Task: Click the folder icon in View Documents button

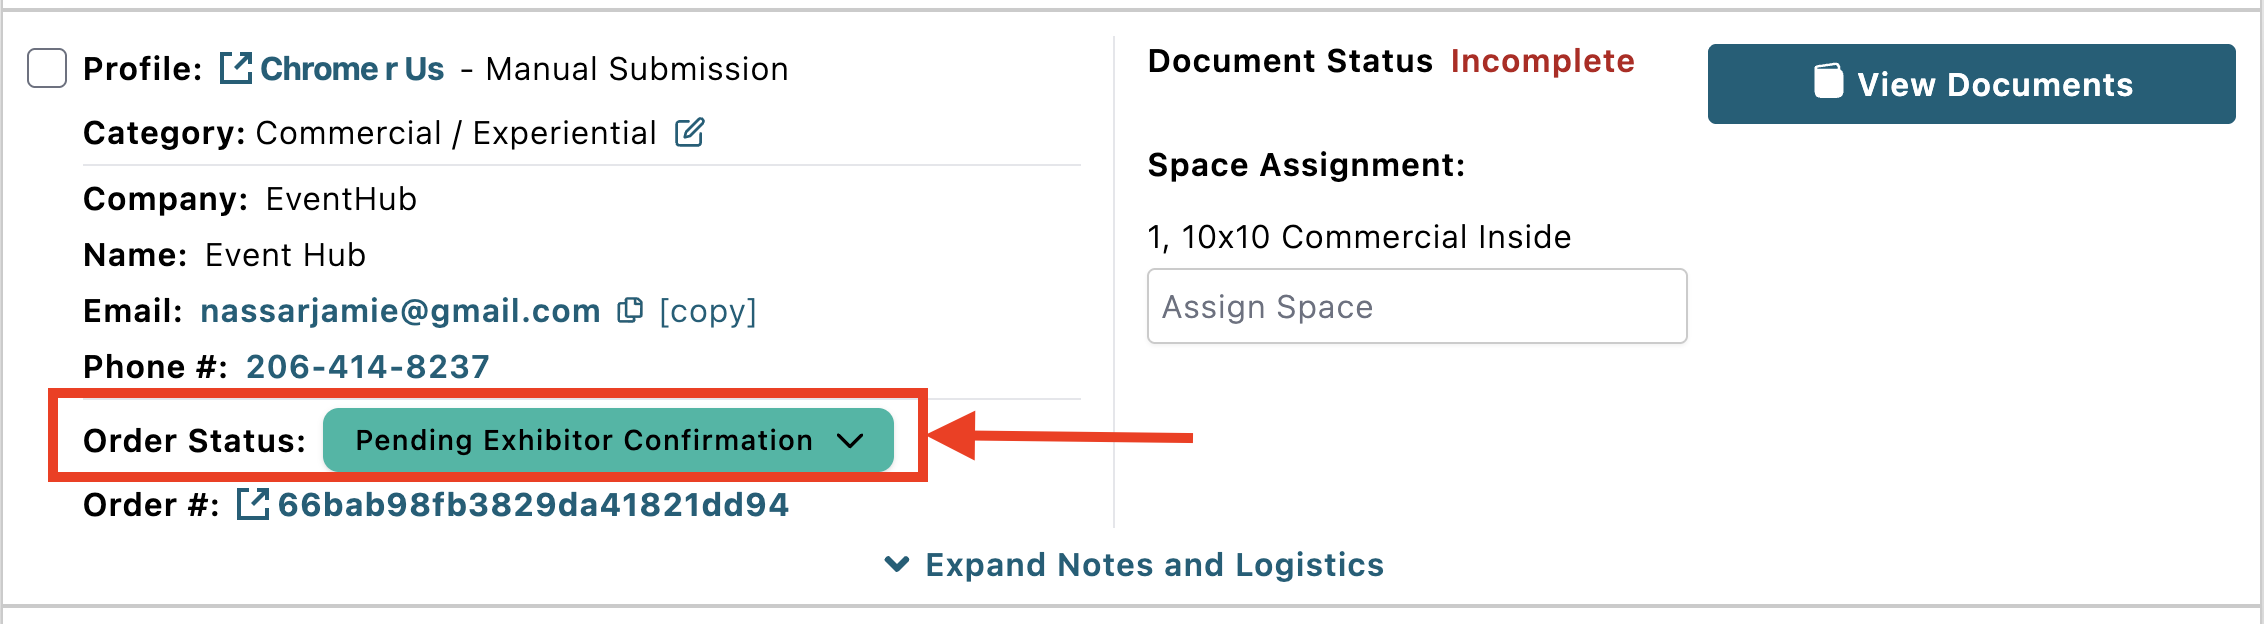Action: click(1828, 83)
